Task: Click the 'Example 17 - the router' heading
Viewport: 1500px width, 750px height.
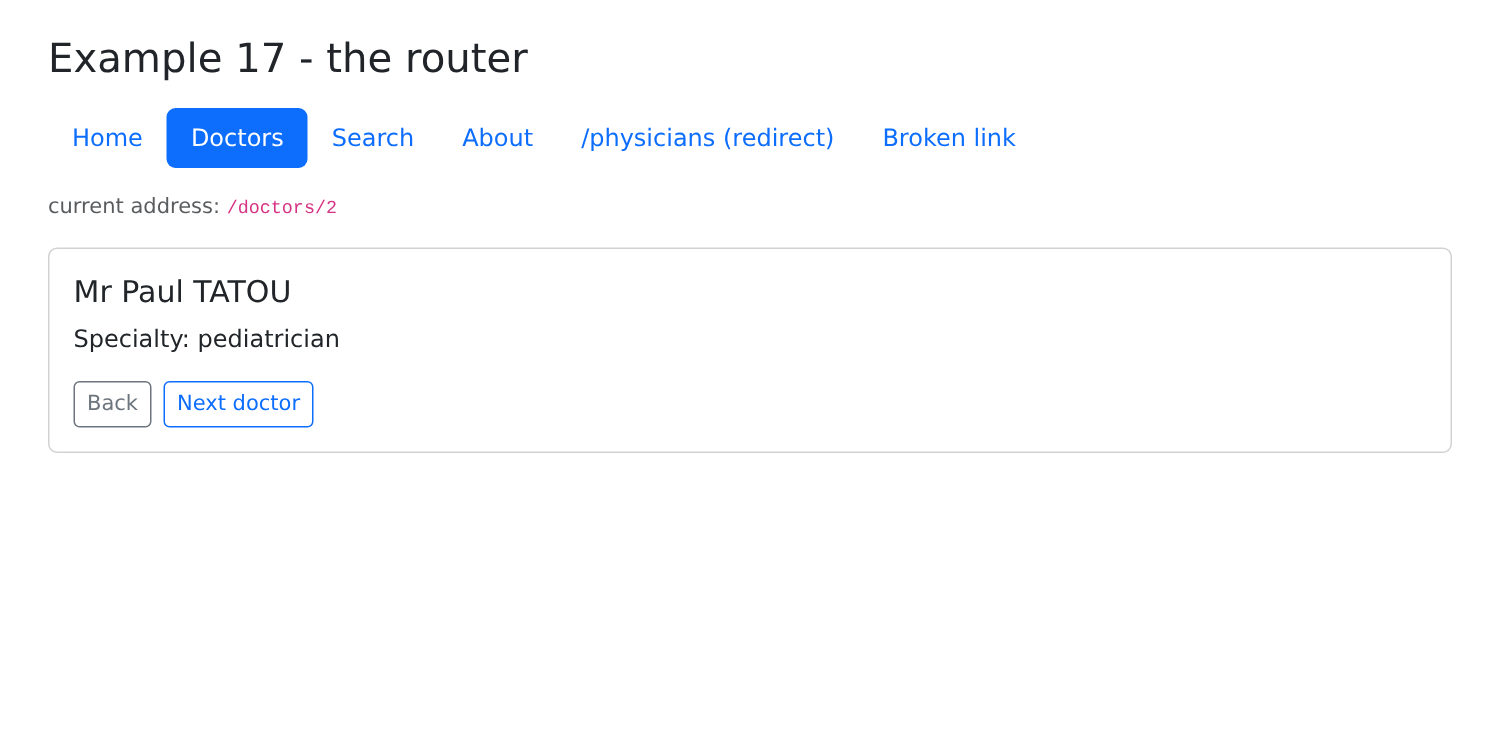Action: (288, 58)
